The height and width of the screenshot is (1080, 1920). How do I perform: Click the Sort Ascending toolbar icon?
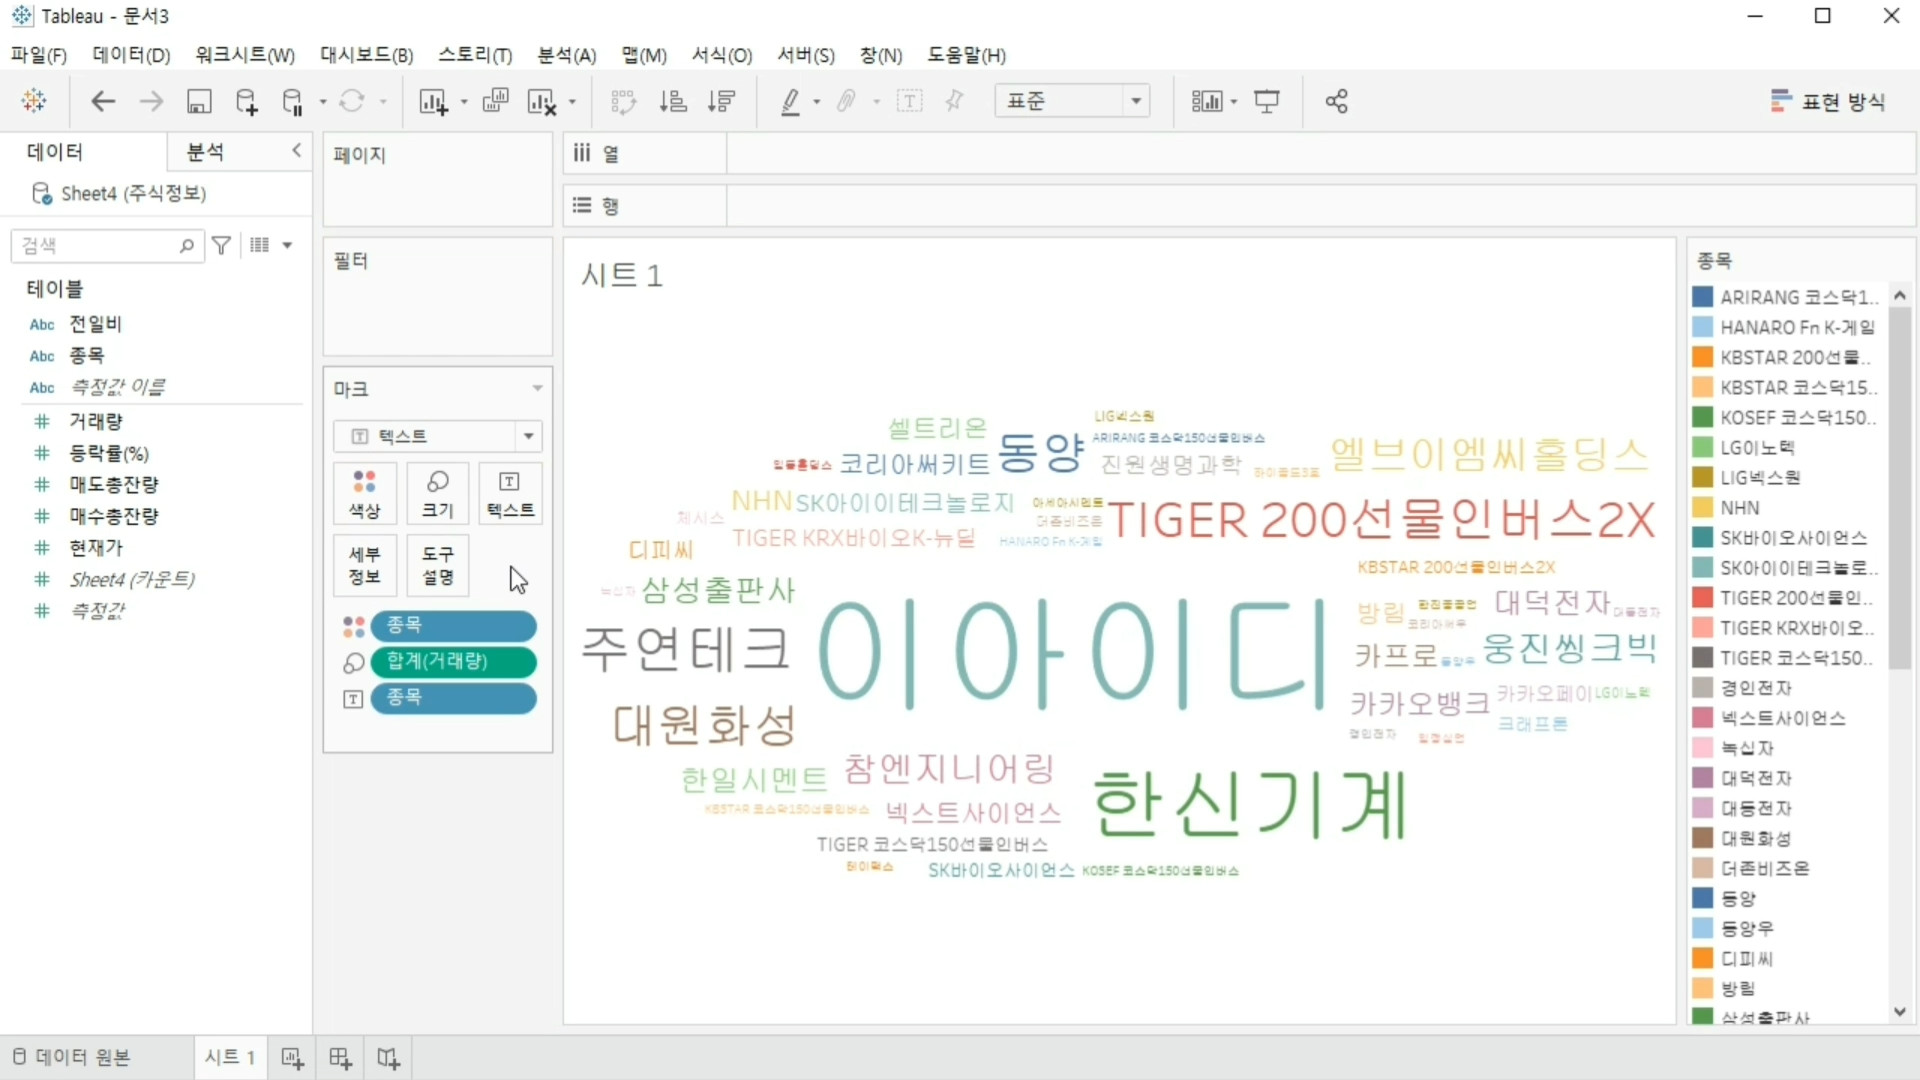673,101
